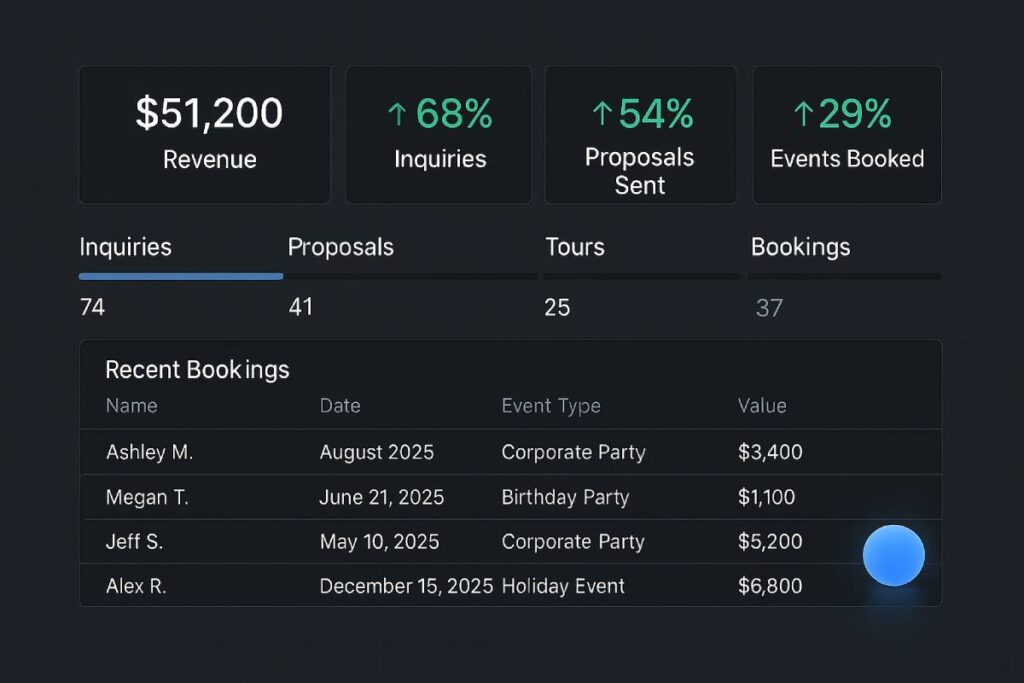Sort by the Value column header
Viewport: 1024px width, 683px height.
tap(762, 406)
